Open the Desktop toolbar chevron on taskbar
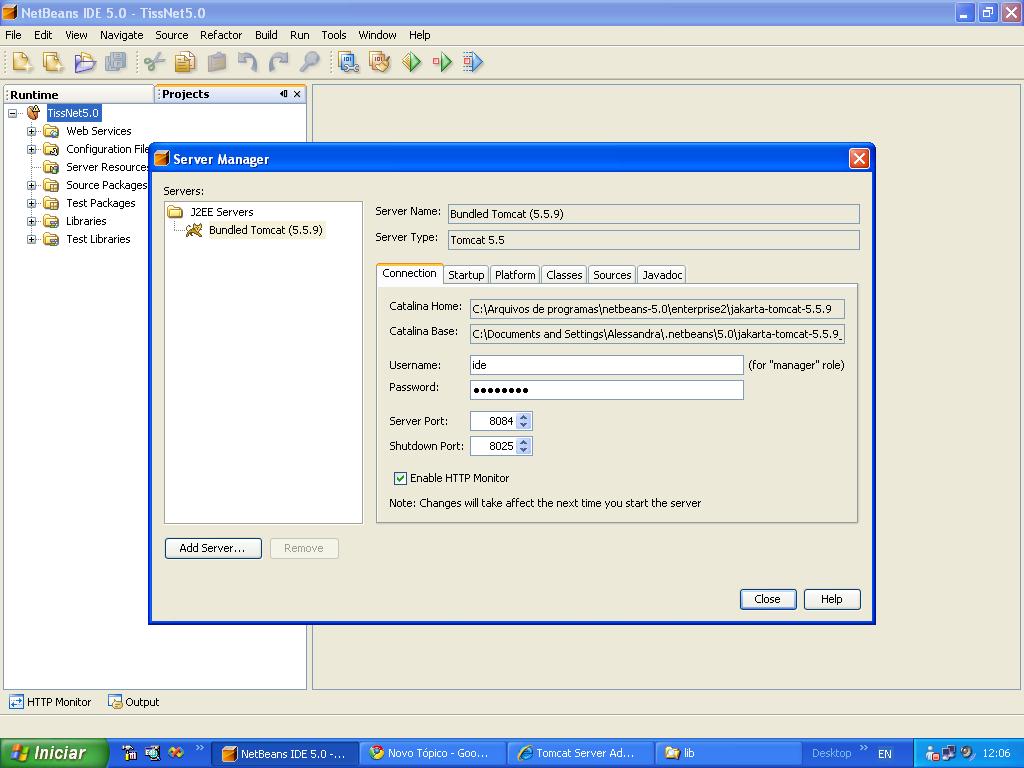The height and width of the screenshot is (768, 1024). [x=864, y=748]
